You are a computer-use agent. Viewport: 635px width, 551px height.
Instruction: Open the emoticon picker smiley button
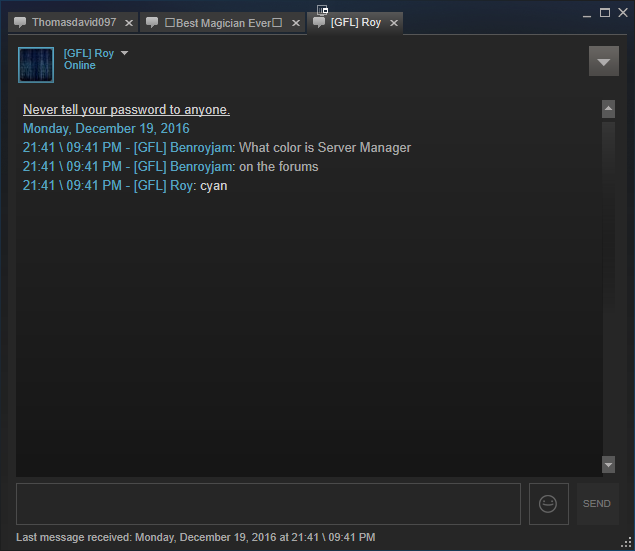click(x=548, y=504)
